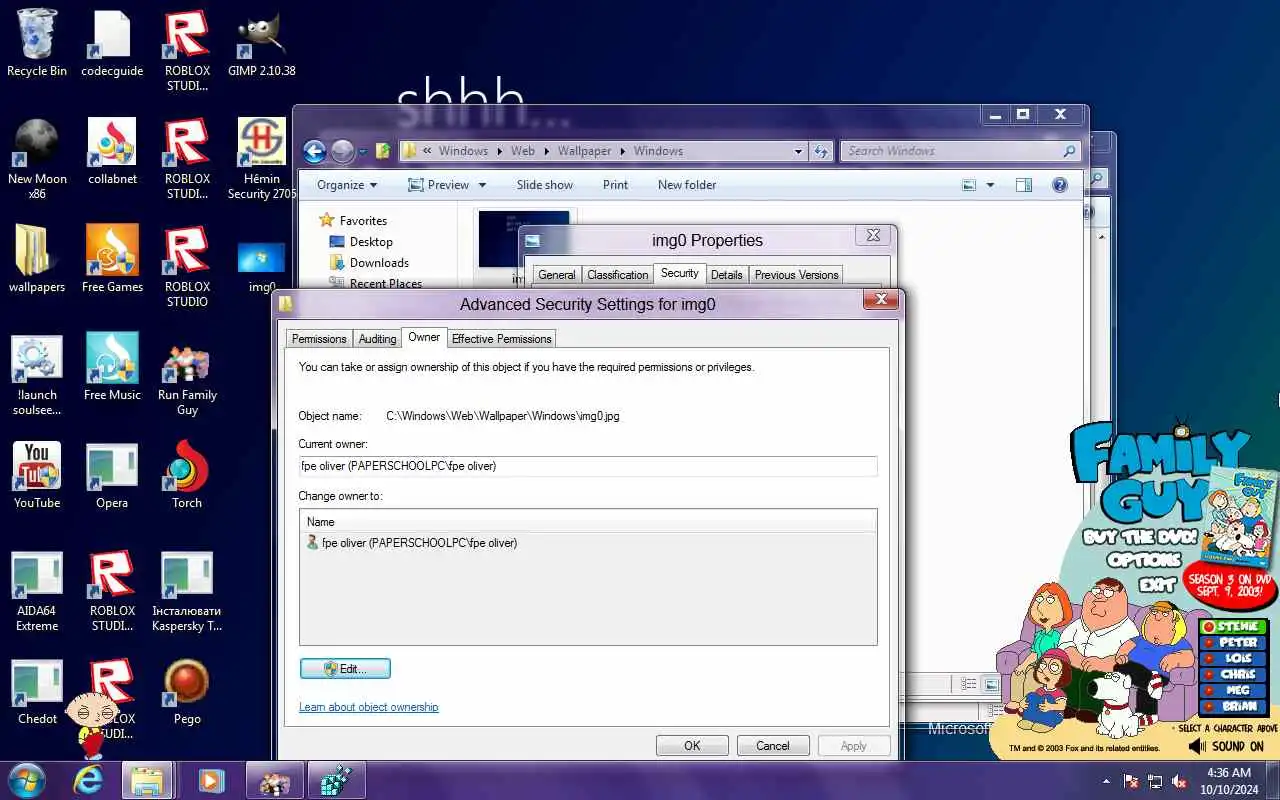Expand breadcrumb arrow after Web
1280x800 pixels.
pos(546,151)
